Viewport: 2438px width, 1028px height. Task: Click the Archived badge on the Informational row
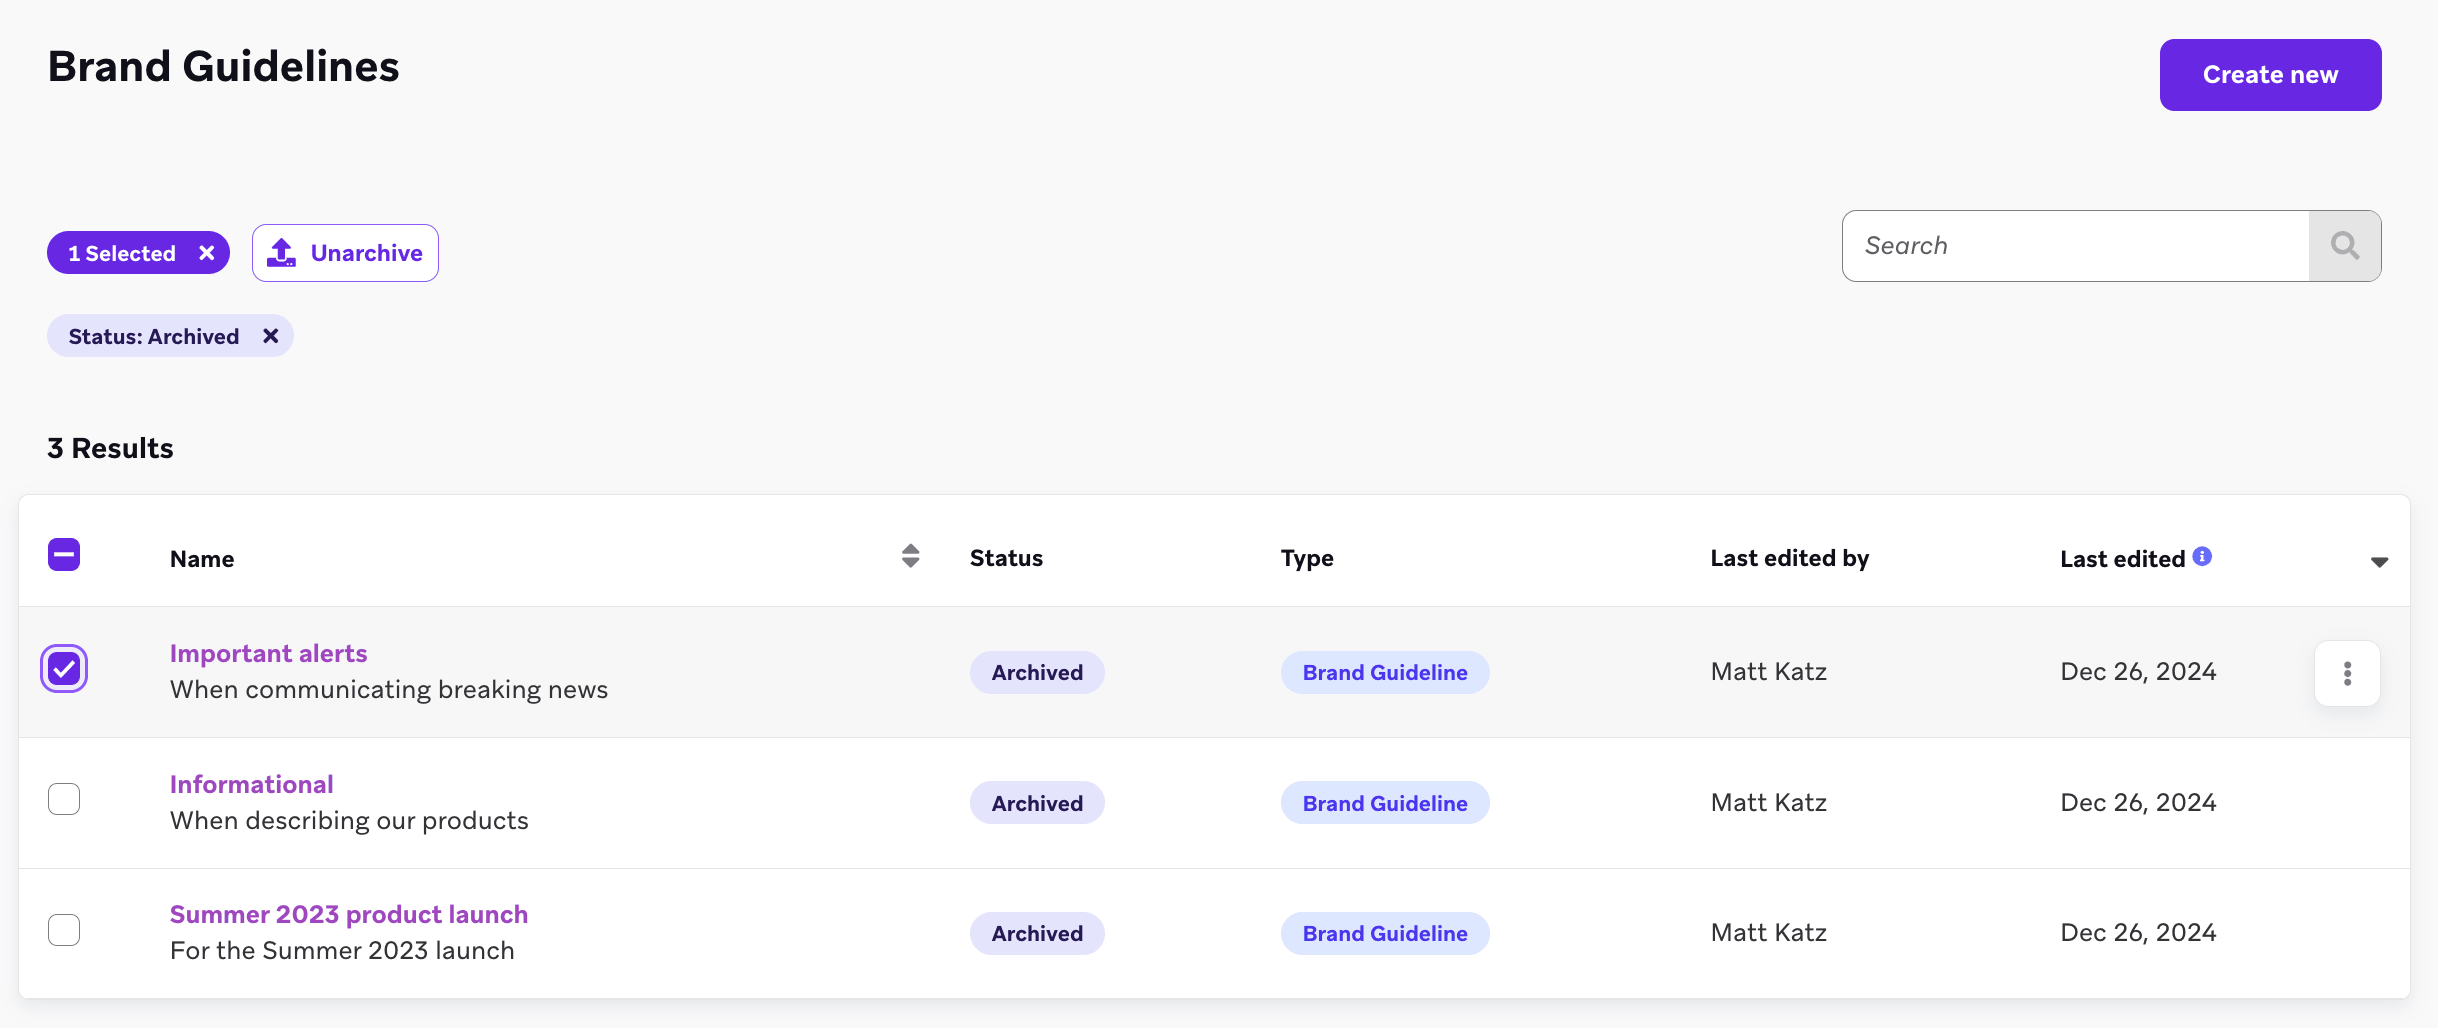pos(1037,803)
